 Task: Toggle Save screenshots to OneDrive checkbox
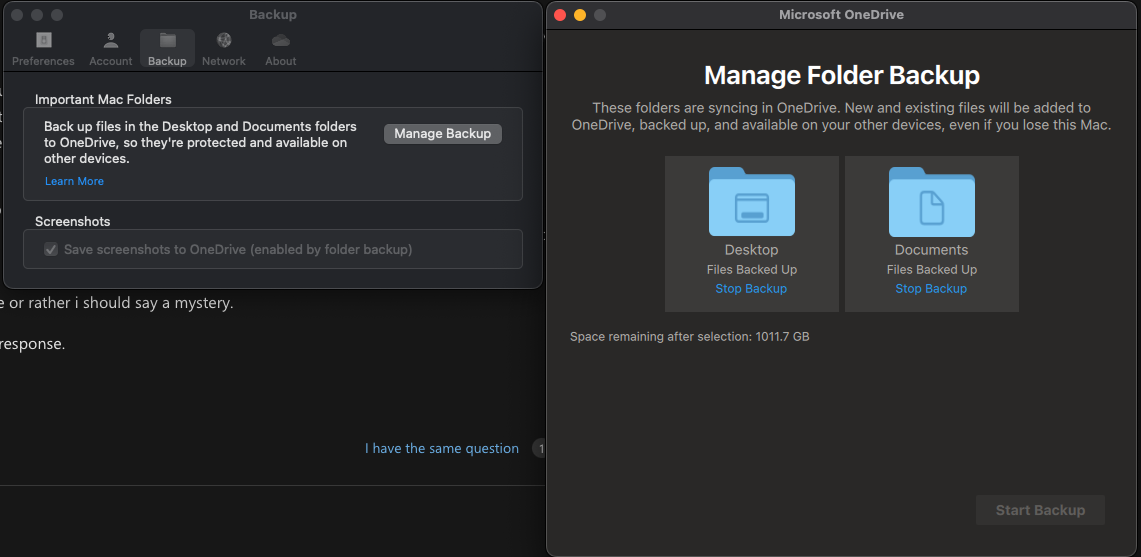pos(51,250)
